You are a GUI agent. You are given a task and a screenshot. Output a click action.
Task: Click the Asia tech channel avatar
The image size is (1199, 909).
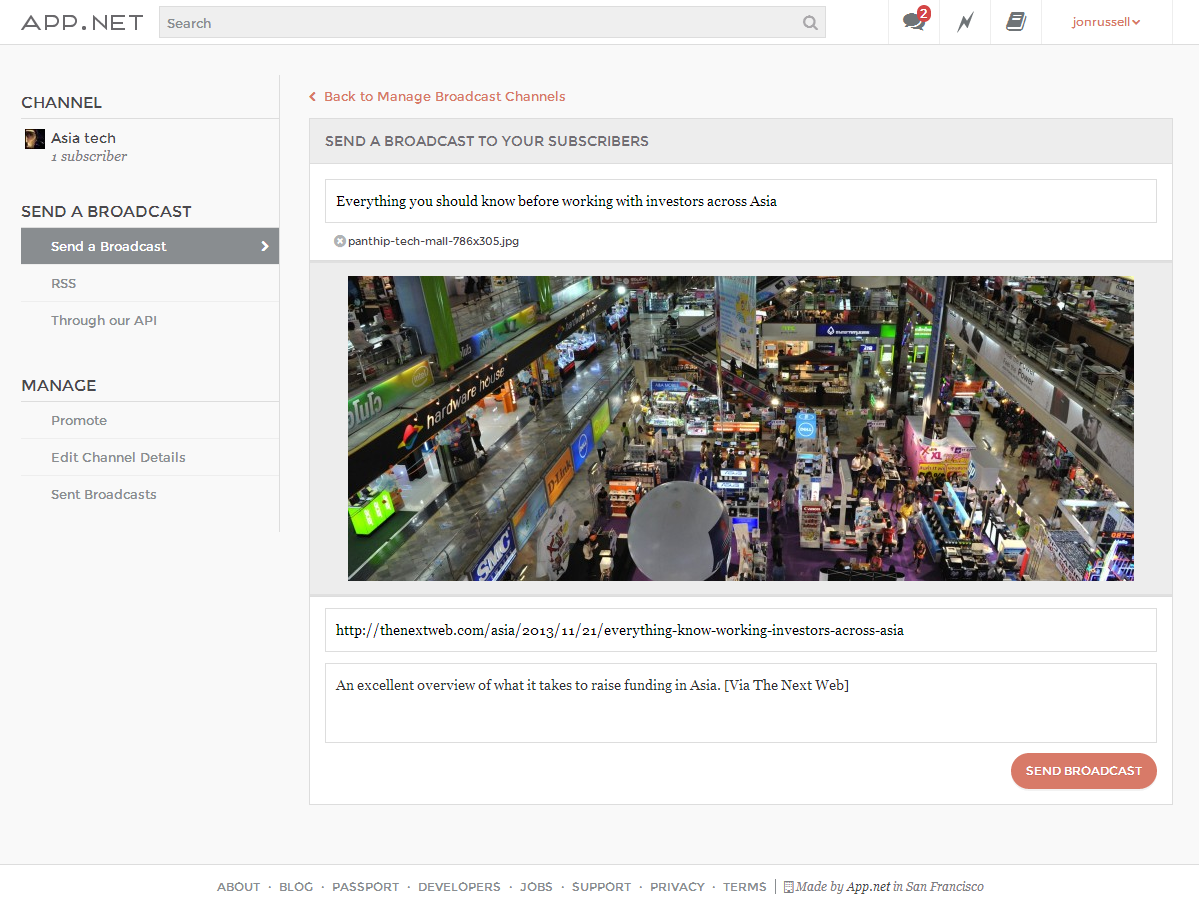(34, 138)
